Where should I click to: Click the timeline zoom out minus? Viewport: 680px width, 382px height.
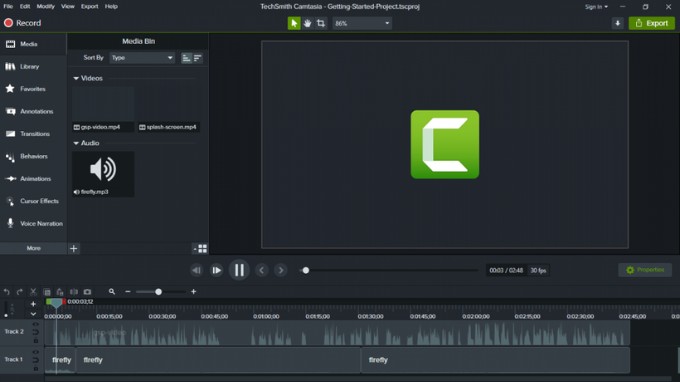128,292
